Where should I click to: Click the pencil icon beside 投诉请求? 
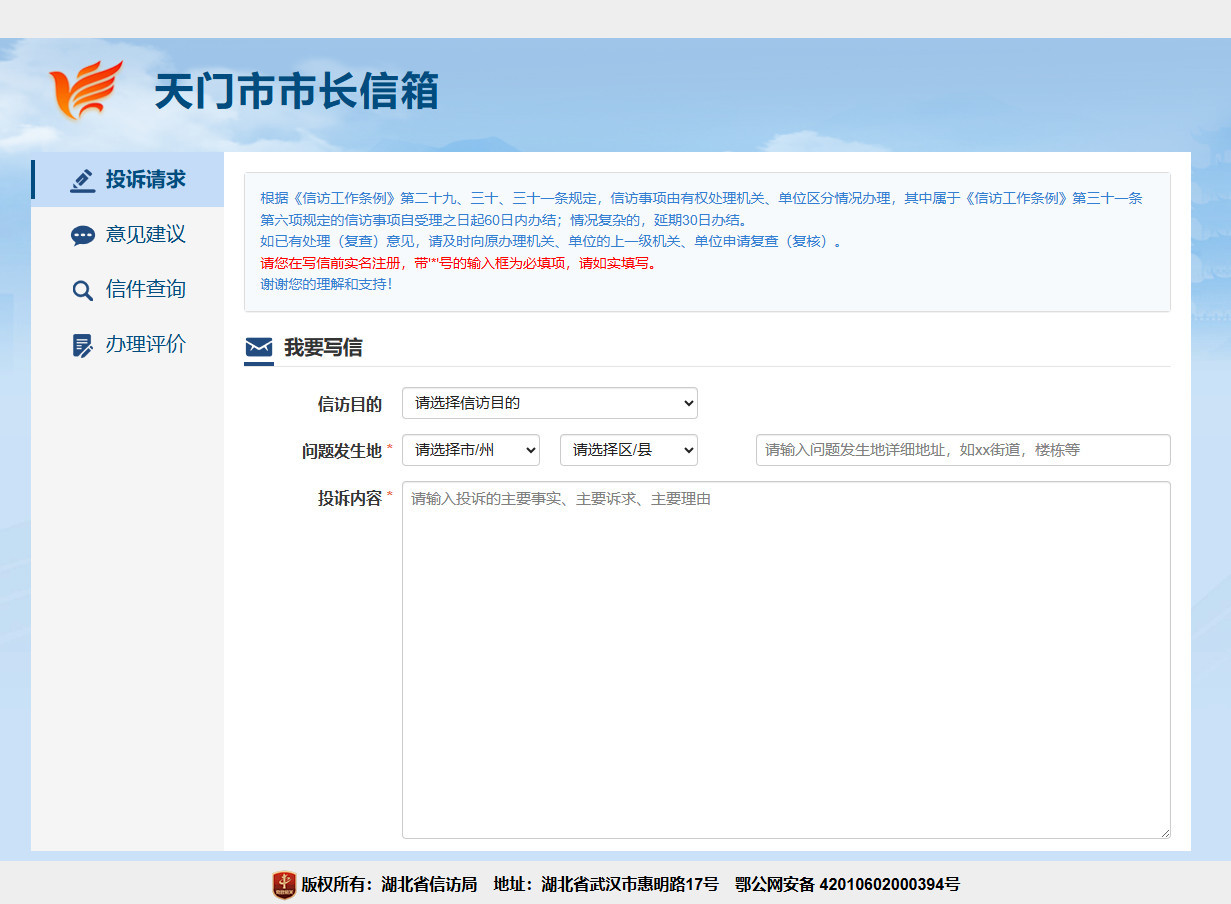click(x=83, y=180)
